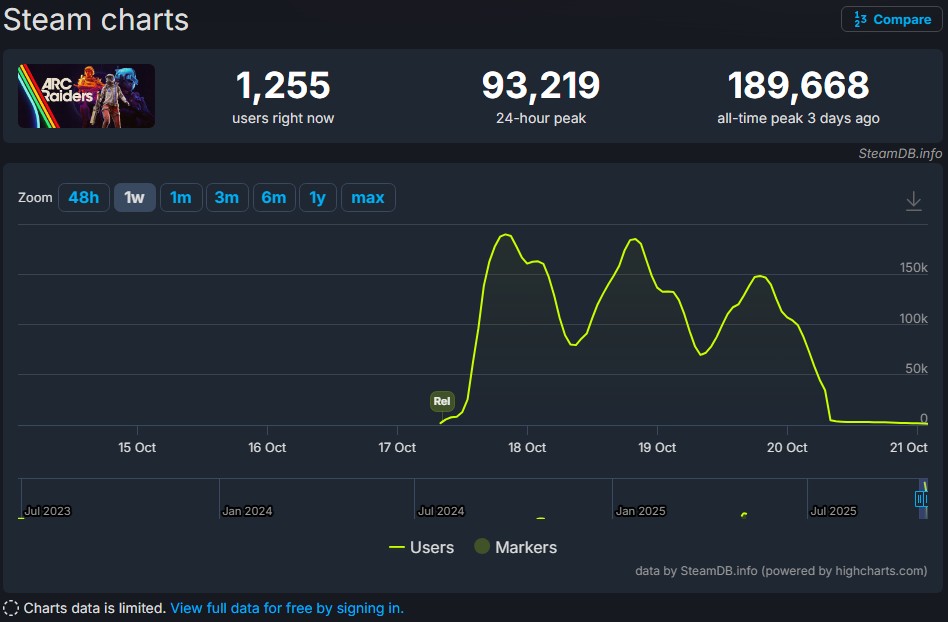
Task: Open the sign-in link for full data
Action: (x=287, y=608)
